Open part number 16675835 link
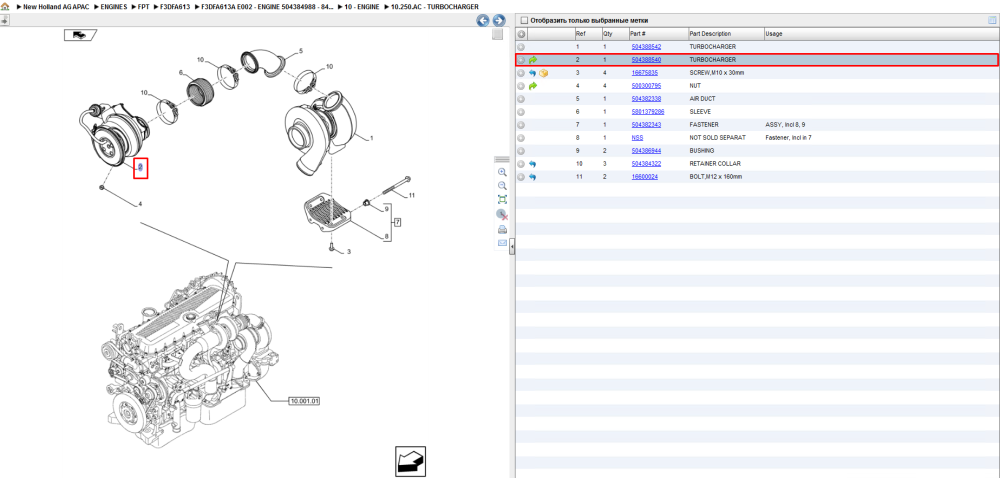This screenshot has width=1000, height=478. pos(644,73)
